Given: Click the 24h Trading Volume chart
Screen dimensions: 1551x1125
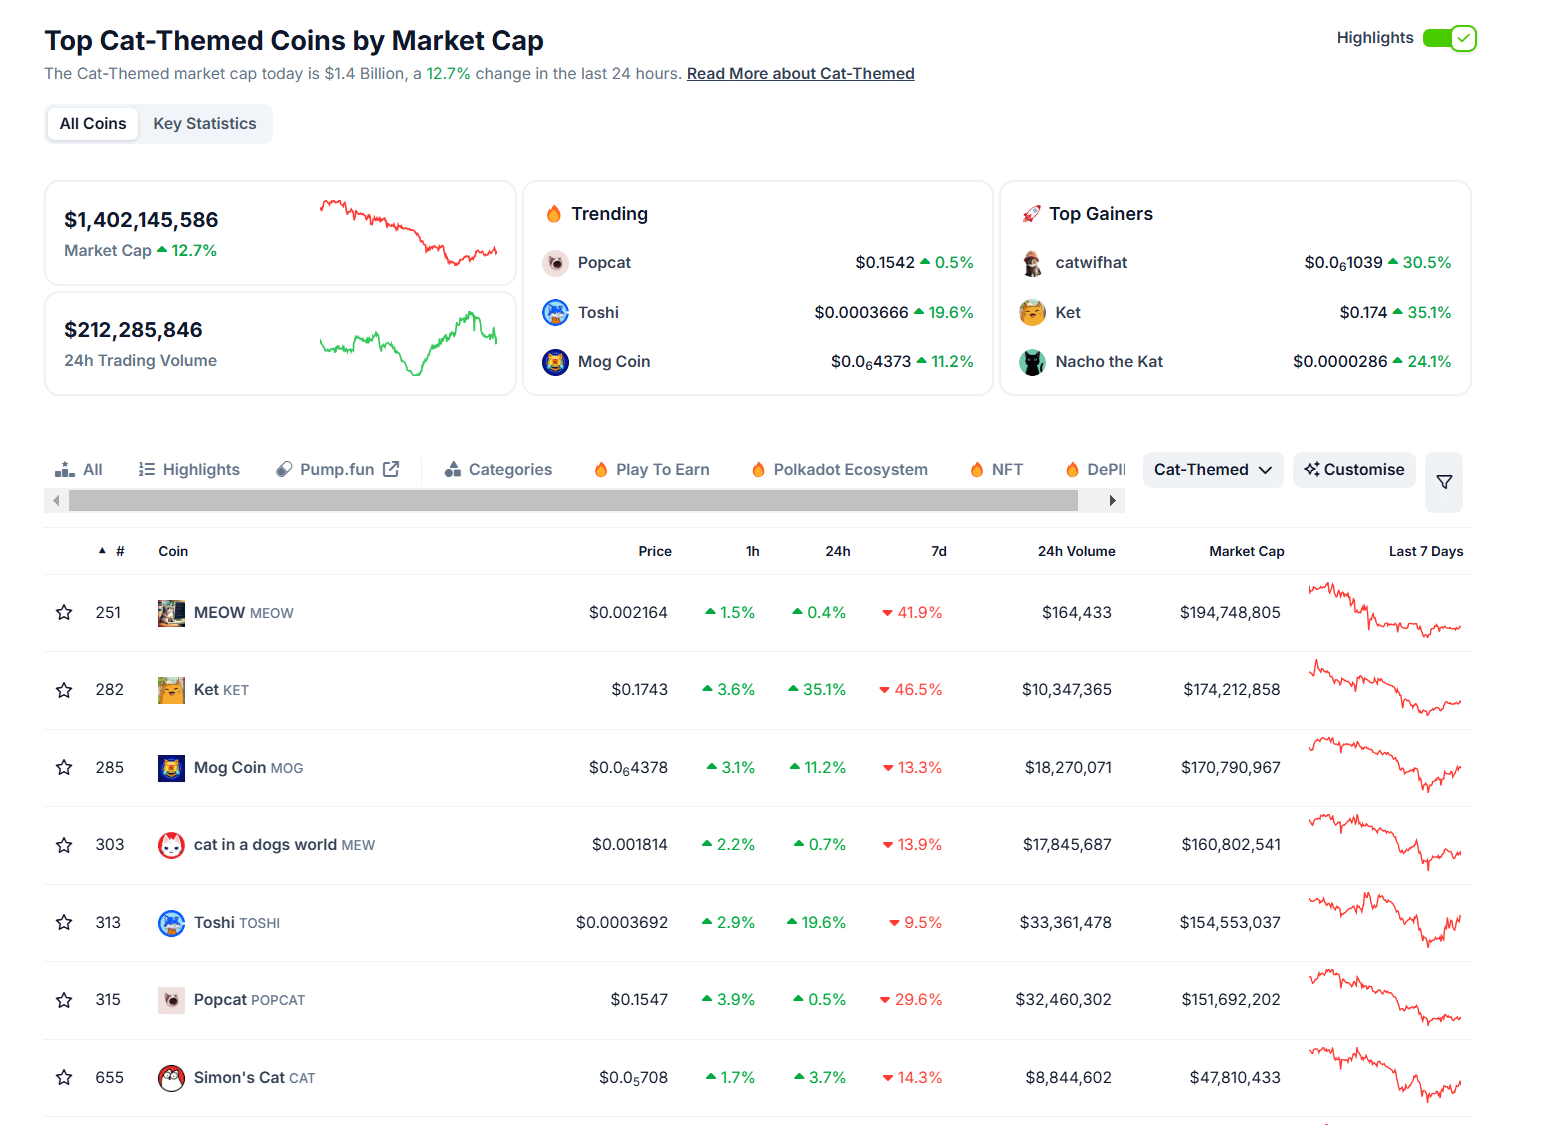Looking at the screenshot, I should (408, 343).
